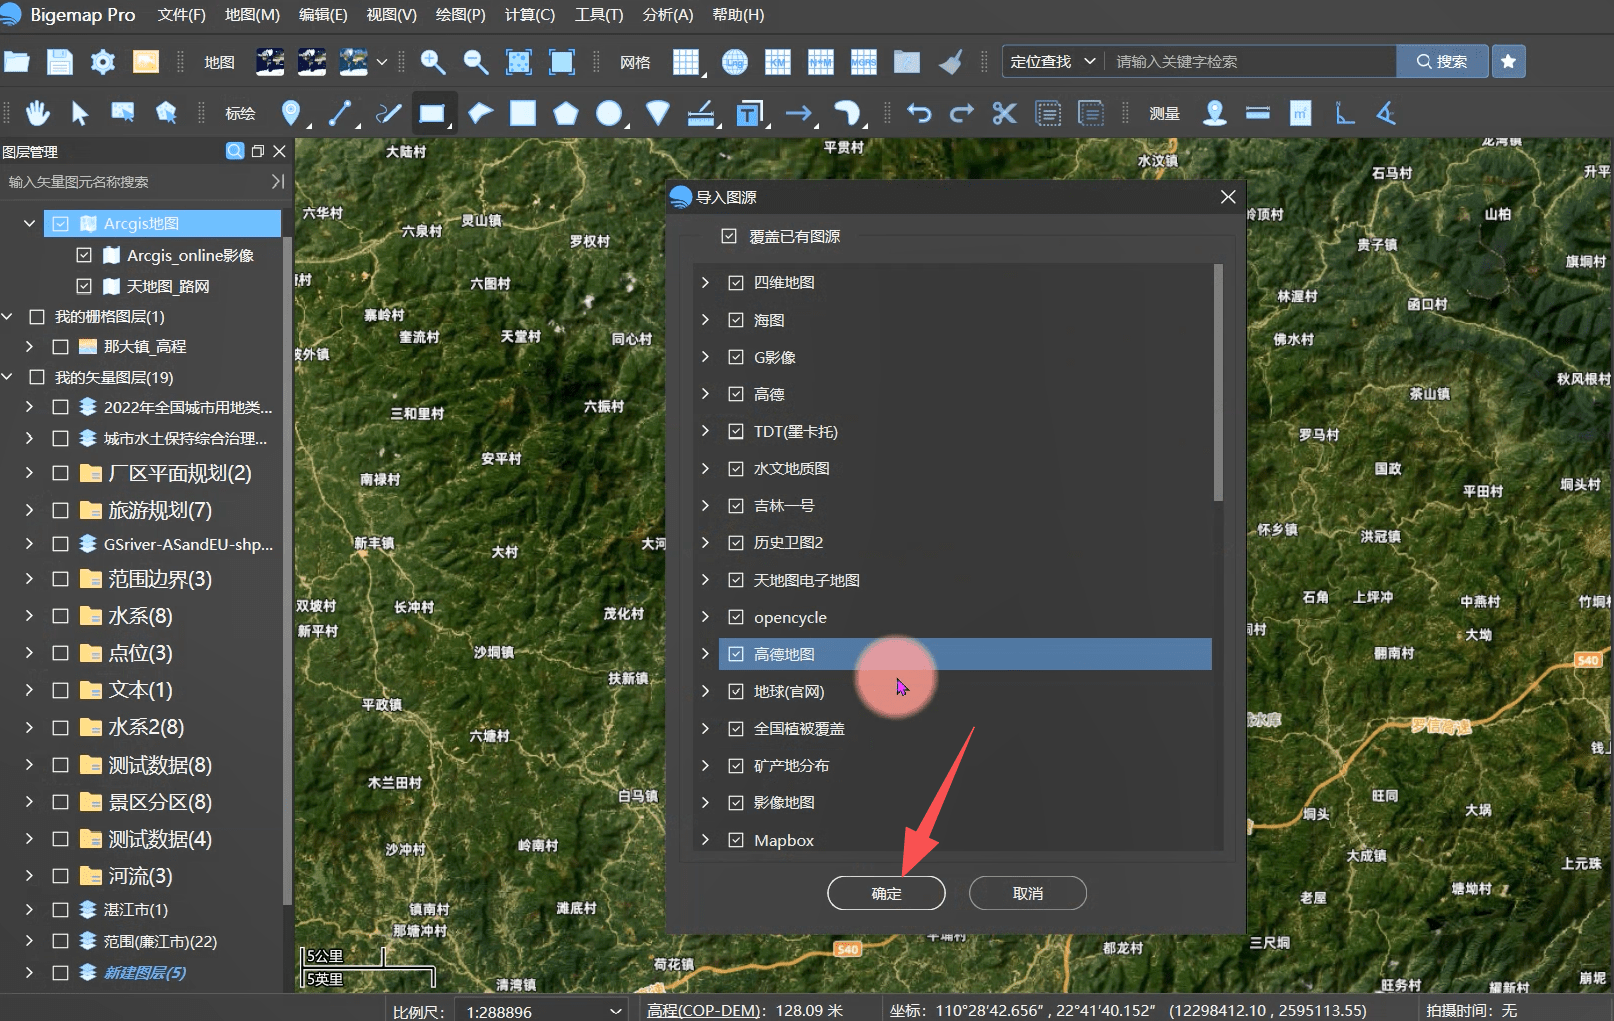
Task: Expand the 景区分区(8) folder
Action: coord(29,802)
